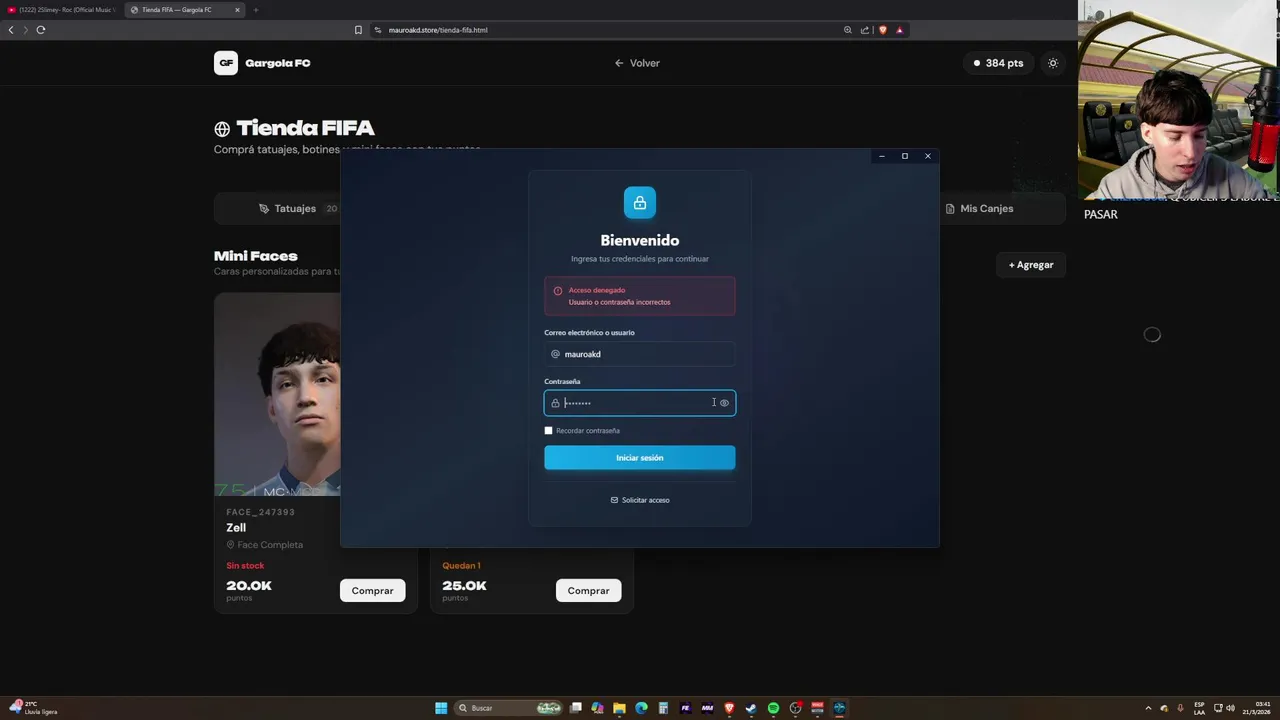Viewport: 1280px width, 720px height.
Task: Focus the Contraseña password field
Action: click(640, 403)
